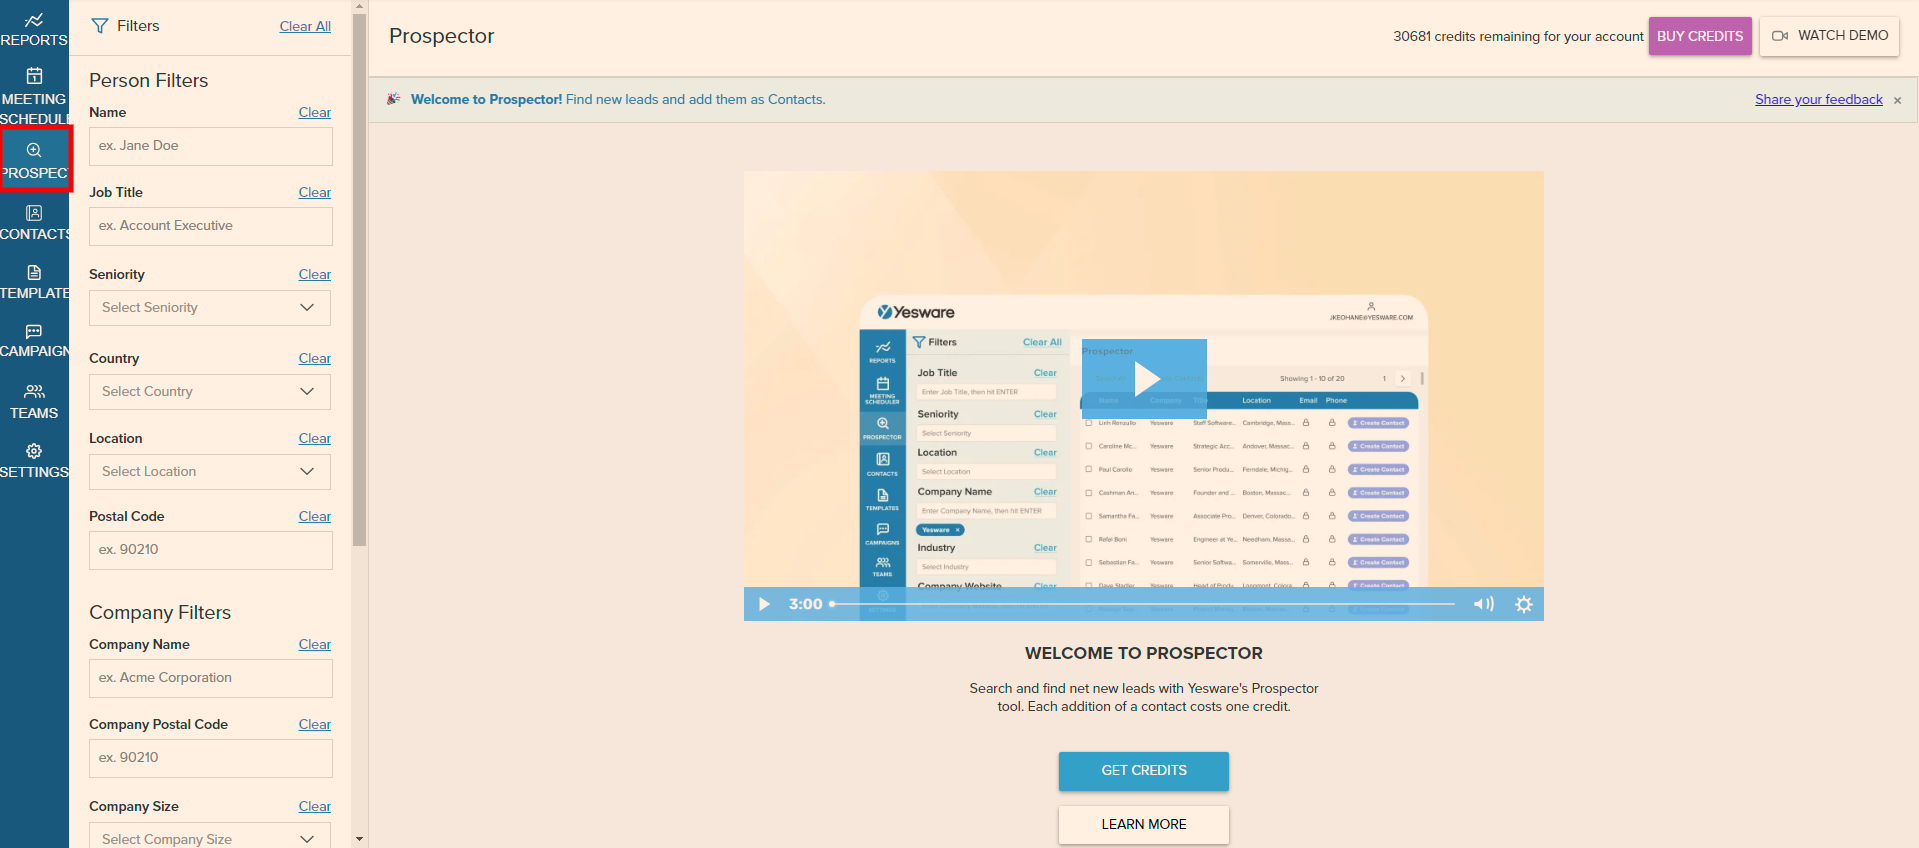1919x848 pixels.
Task: Play the demo video center button
Action: click(1144, 378)
